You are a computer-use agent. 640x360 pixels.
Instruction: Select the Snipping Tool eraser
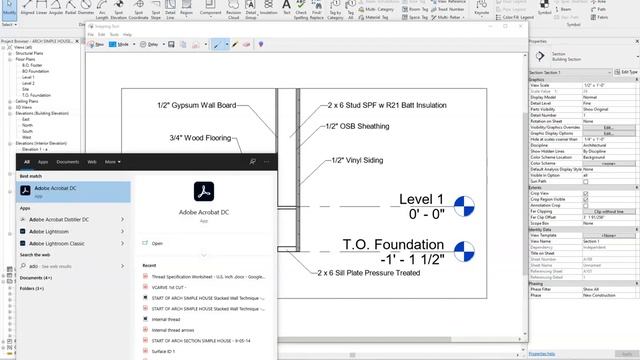pos(247,44)
